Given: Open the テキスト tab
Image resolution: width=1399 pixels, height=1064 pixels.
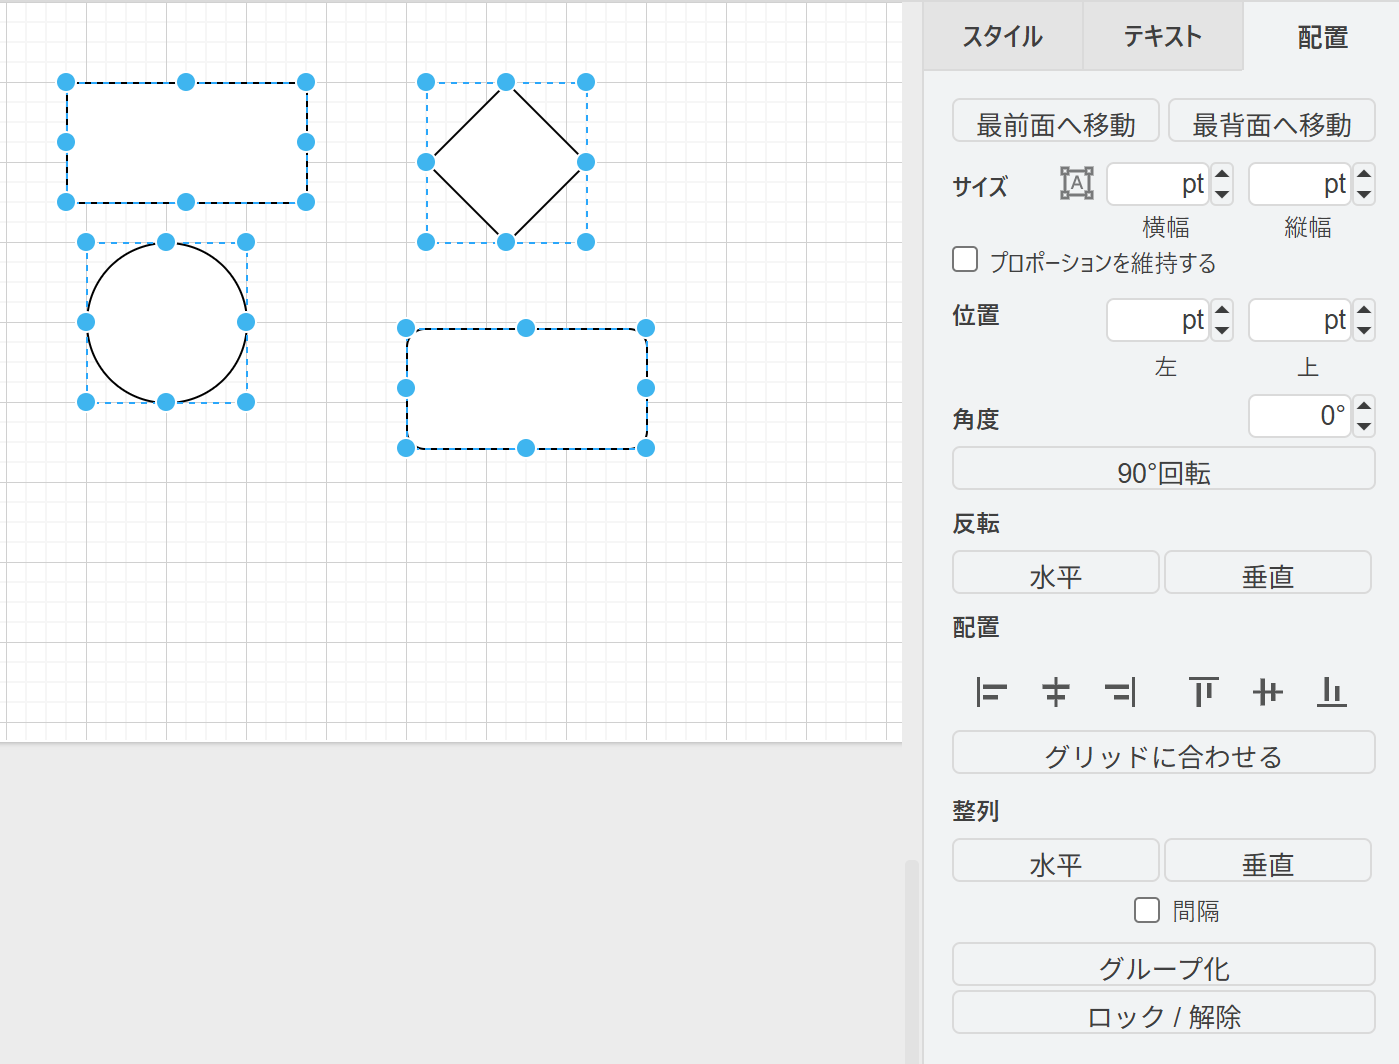Looking at the screenshot, I should click(1163, 36).
